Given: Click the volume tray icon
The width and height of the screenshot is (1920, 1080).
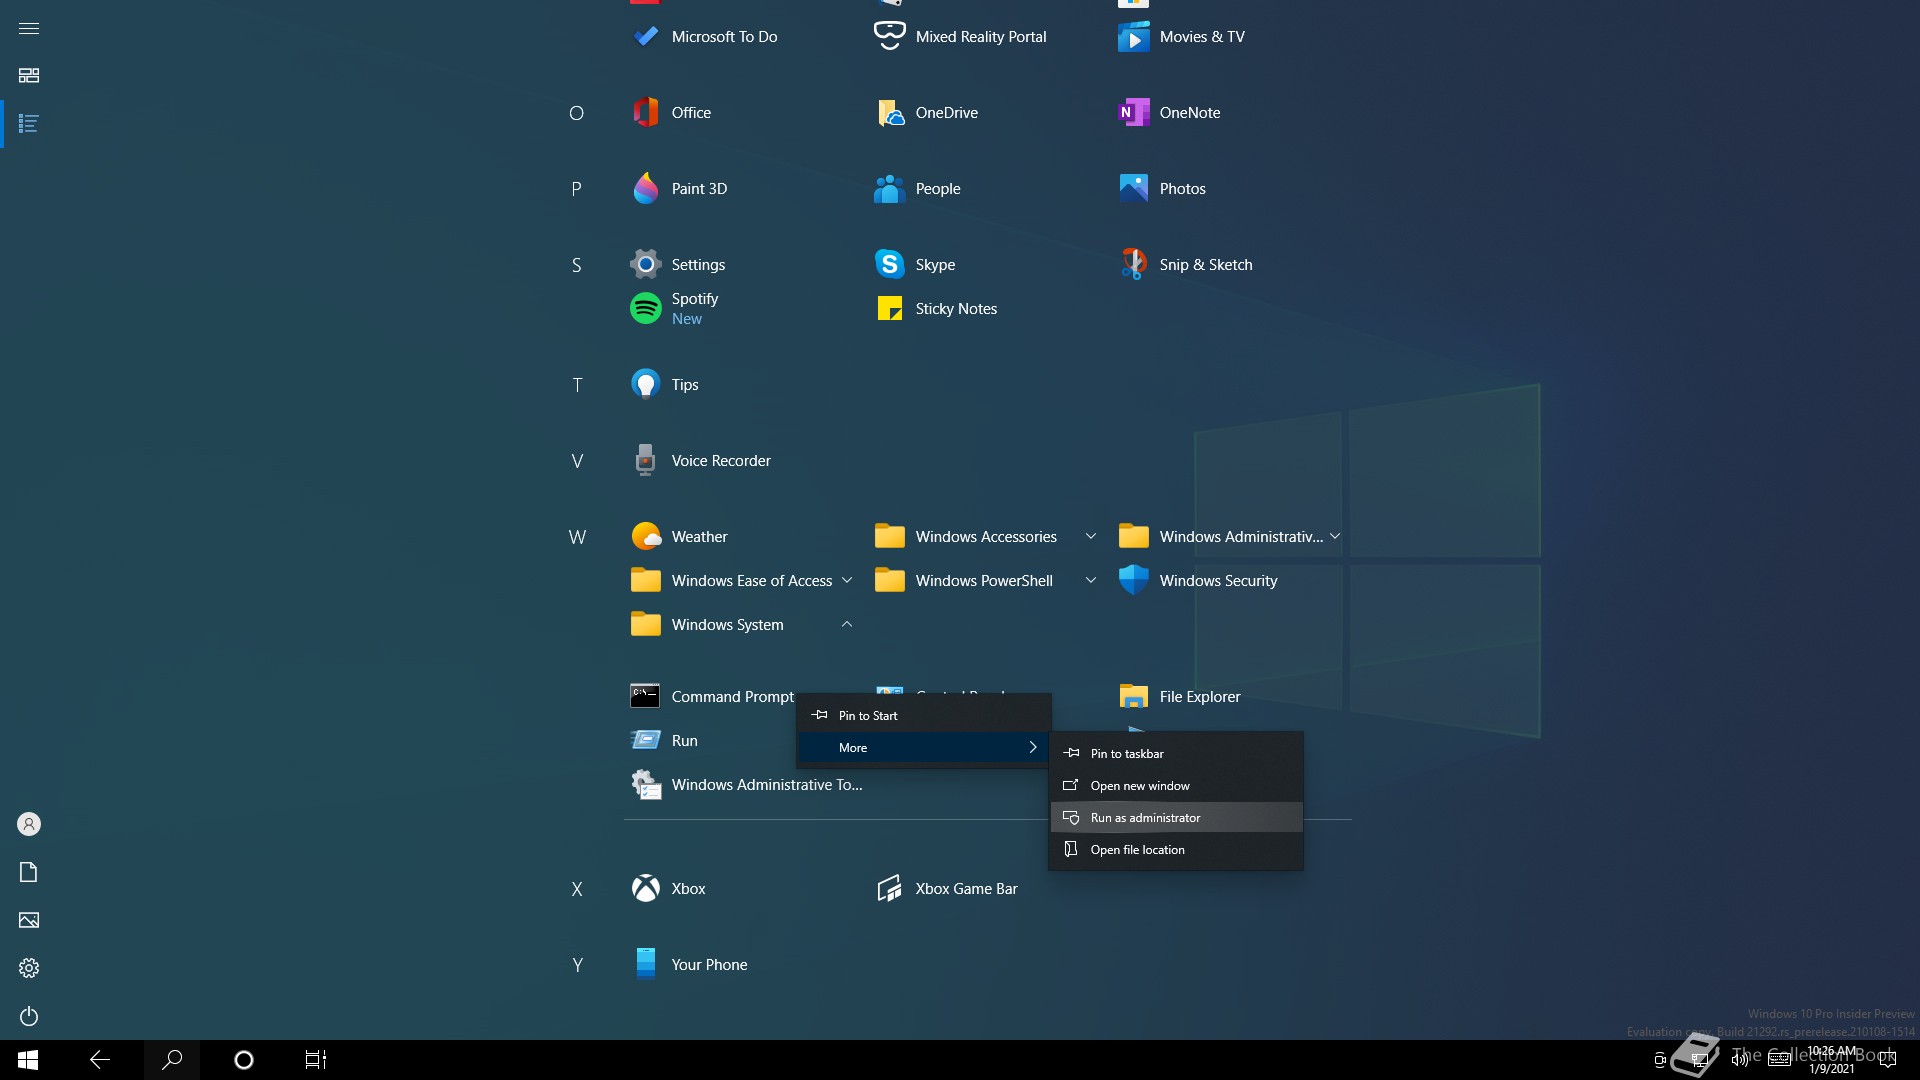Looking at the screenshot, I should [1740, 1060].
